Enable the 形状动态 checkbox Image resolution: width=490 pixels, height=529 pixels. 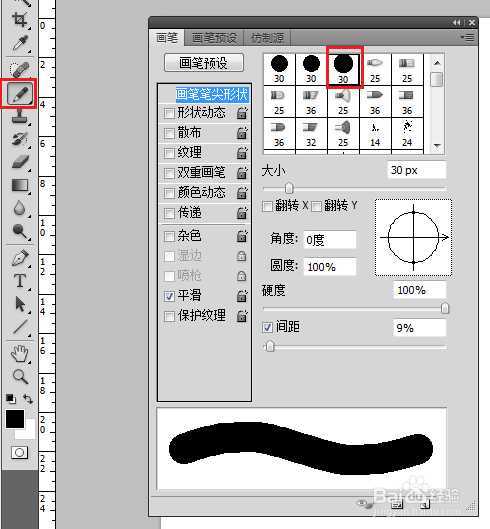pos(169,113)
